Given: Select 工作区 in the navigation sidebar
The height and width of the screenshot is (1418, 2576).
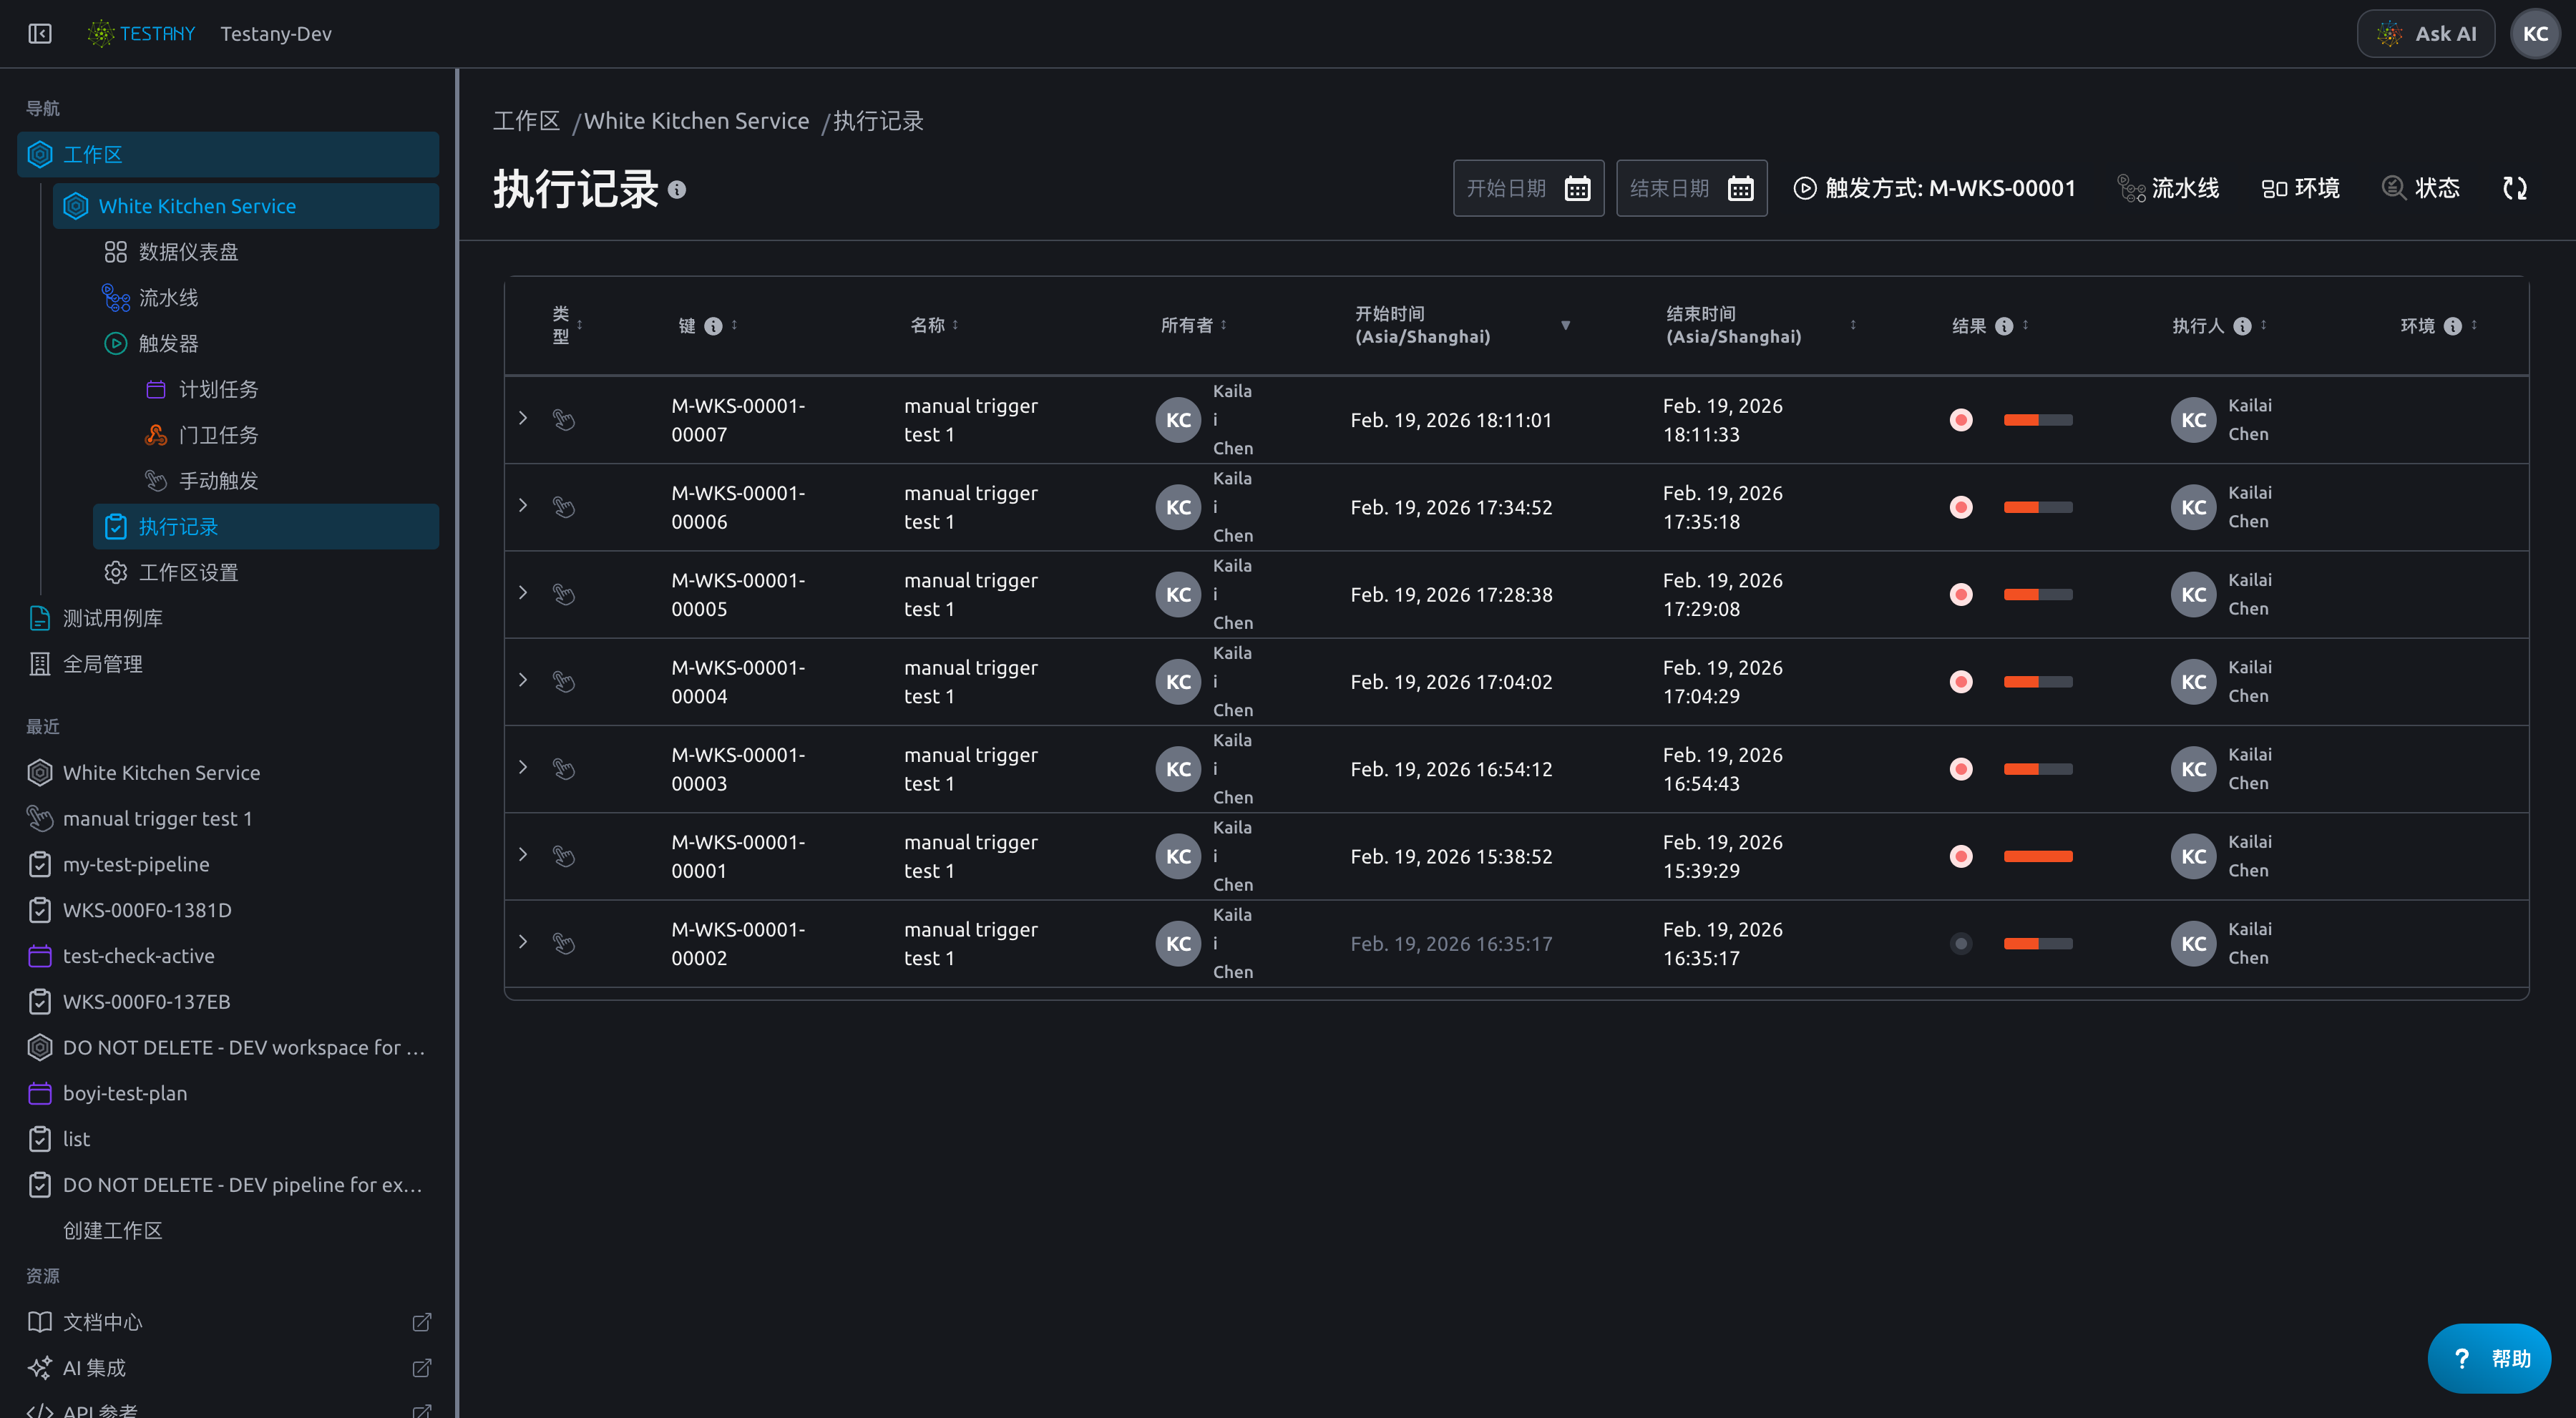Looking at the screenshot, I should pos(228,154).
